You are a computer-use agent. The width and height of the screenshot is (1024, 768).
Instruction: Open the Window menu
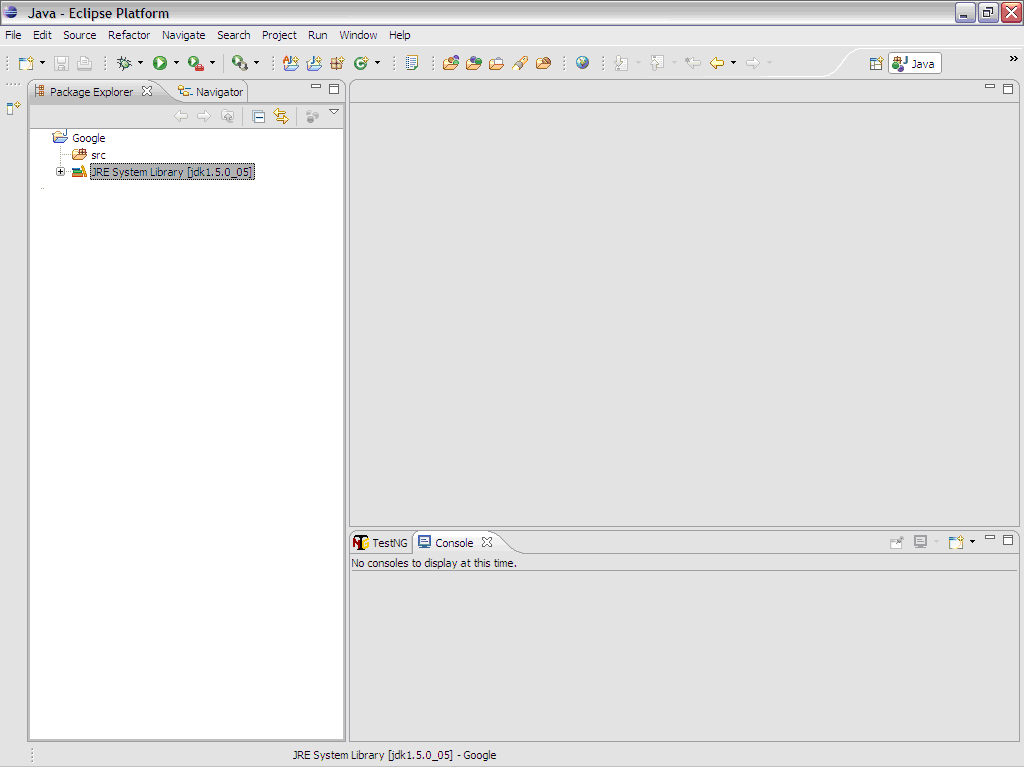tap(358, 35)
